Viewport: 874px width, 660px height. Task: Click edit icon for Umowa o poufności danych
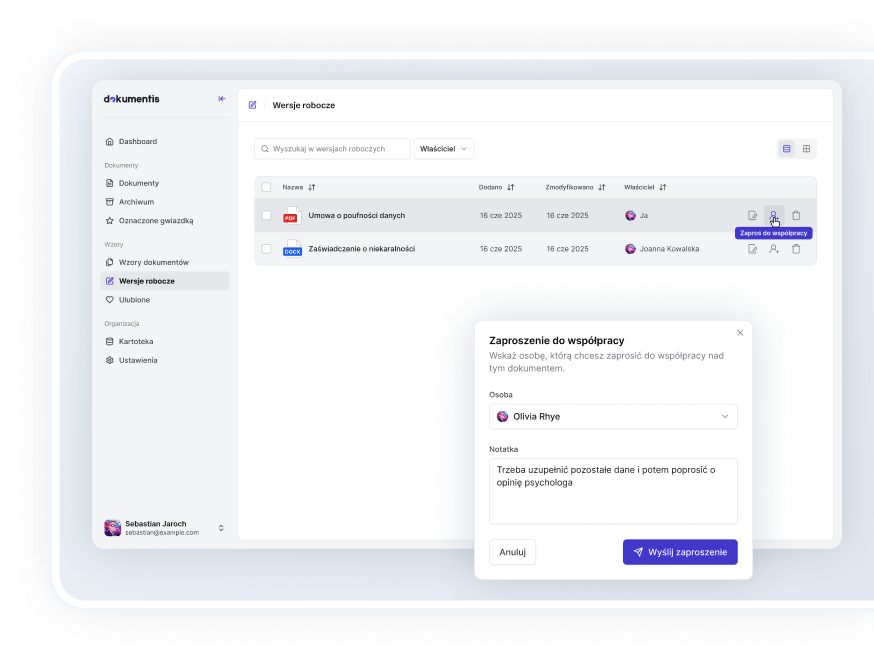[752, 215]
